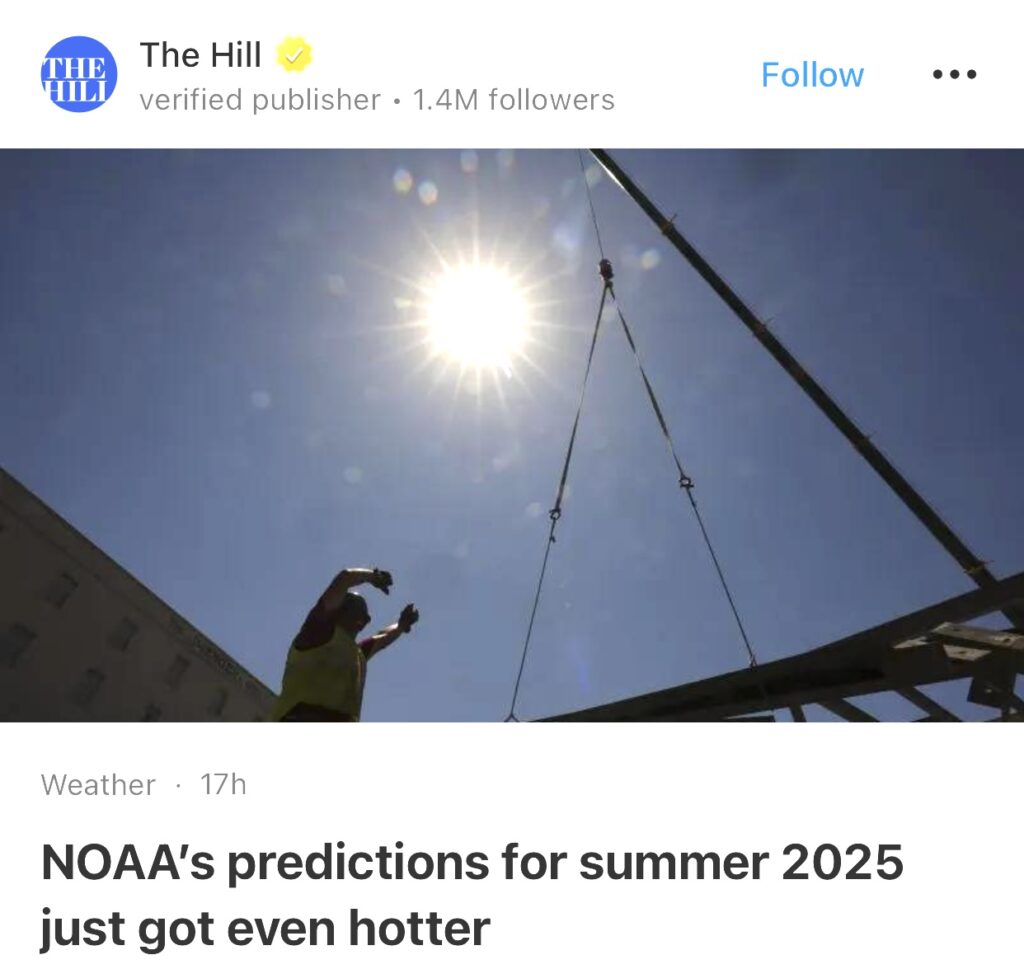Click the horizontal steel frame at photo bottom-right
1024x969 pixels.
click(x=850, y=660)
